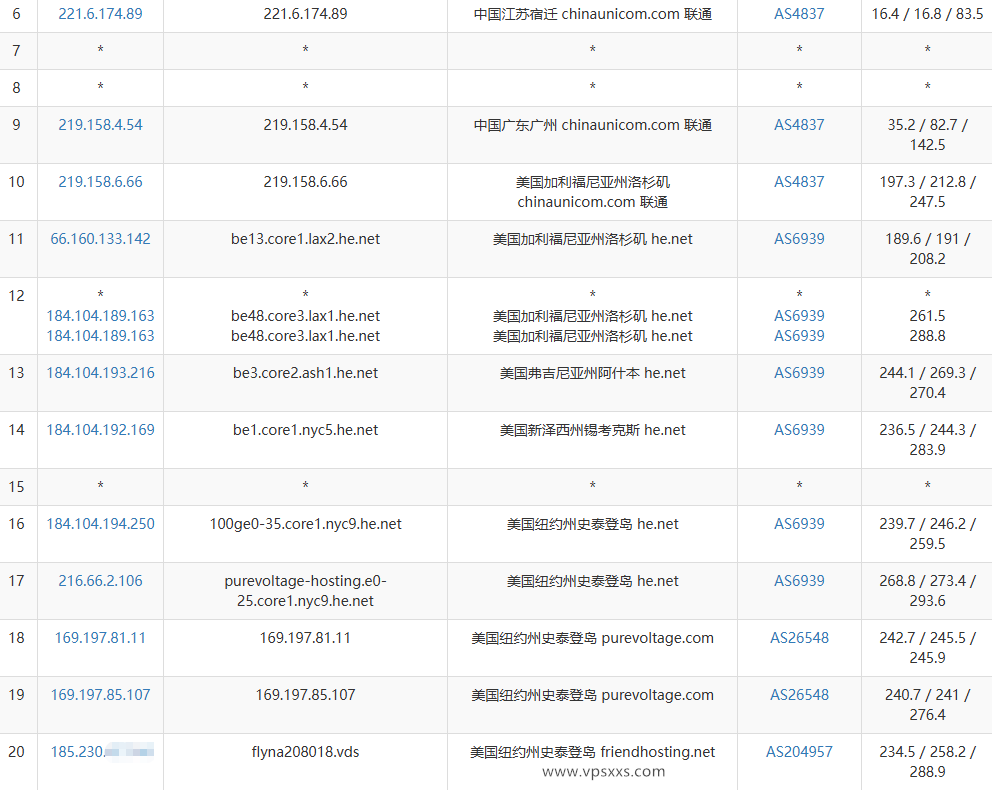Click the location 美国弗吉尼亚州阿什本 he.net
The width and height of the screenshot is (992, 790).
click(x=593, y=373)
